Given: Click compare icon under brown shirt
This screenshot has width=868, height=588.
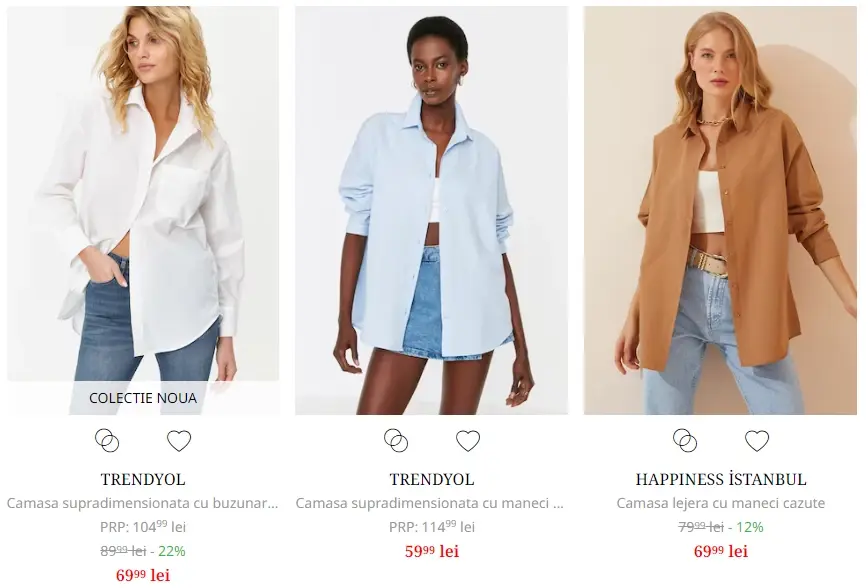Looking at the screenshot, I should click(x=685, y=441).
